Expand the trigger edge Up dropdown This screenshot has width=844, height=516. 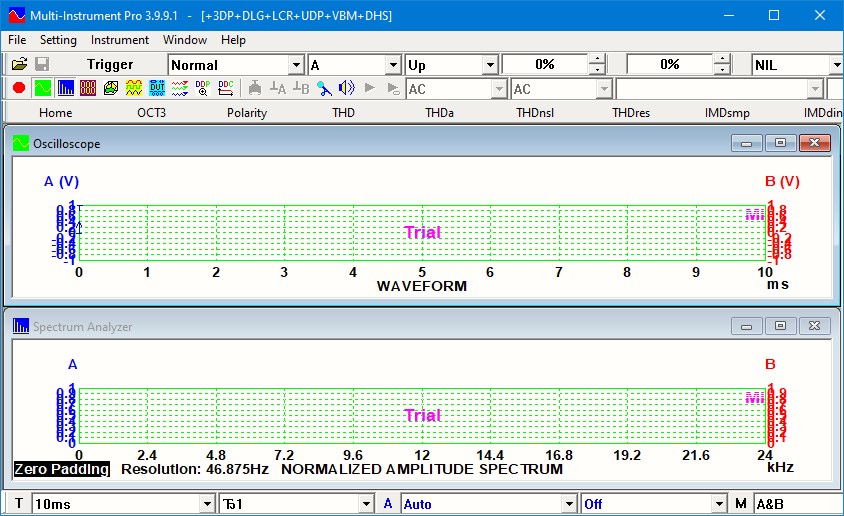[490, 65]
